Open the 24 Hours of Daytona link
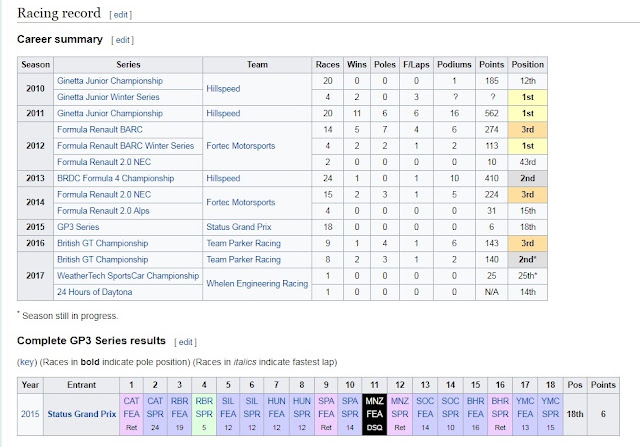Image resolution: width=640 pixels, height=447 pixels. (95, 292)
